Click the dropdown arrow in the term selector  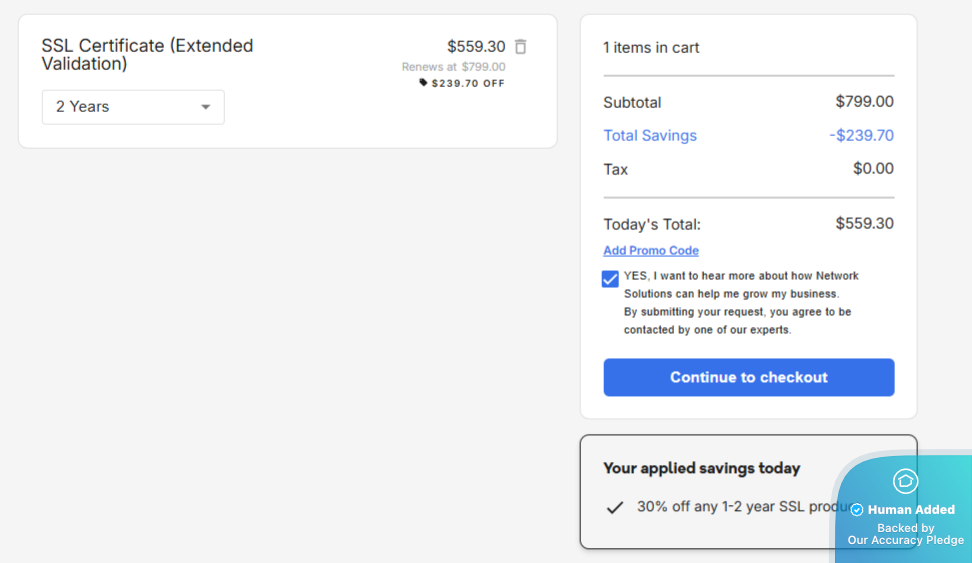click(205, 107)
